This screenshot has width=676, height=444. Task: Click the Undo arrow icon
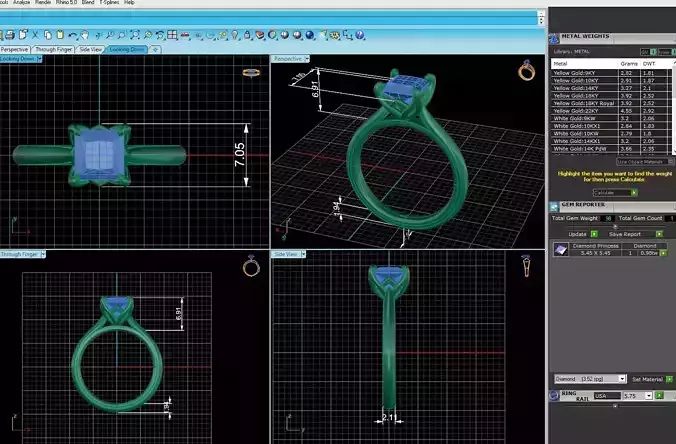click(x=72, y=35)
